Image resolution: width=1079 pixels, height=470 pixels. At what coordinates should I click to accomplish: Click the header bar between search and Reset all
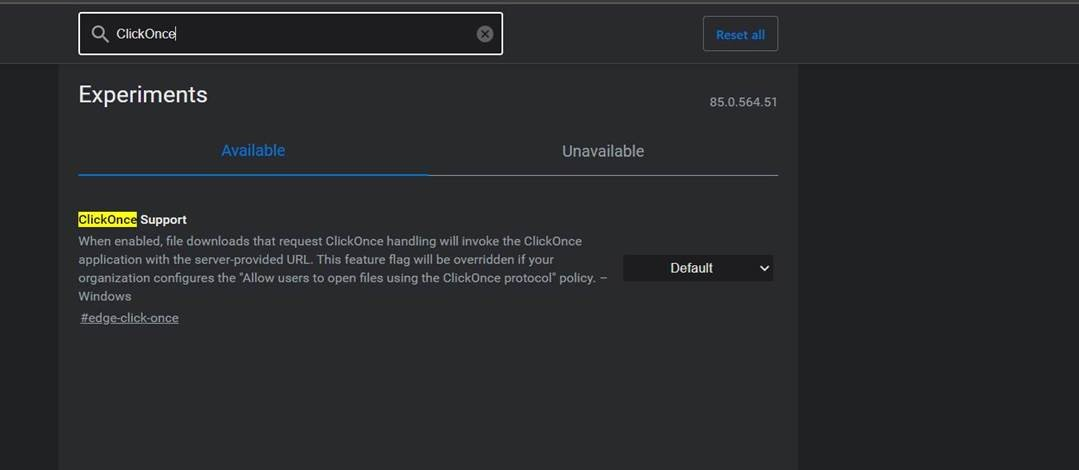click(x=602, y=34)
